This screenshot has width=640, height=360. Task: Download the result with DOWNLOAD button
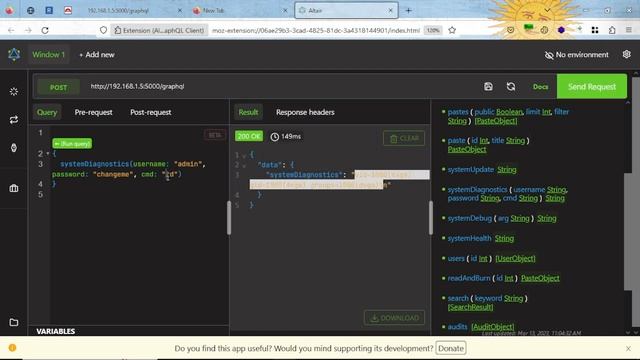pyautogui.click(x=394, y=318)
